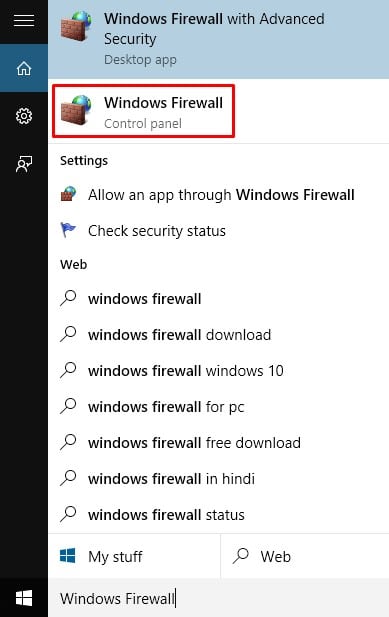The width and height of the screenshot is (389, 617).
Task: Click the Windows Start logo
Action: (24, 598)
